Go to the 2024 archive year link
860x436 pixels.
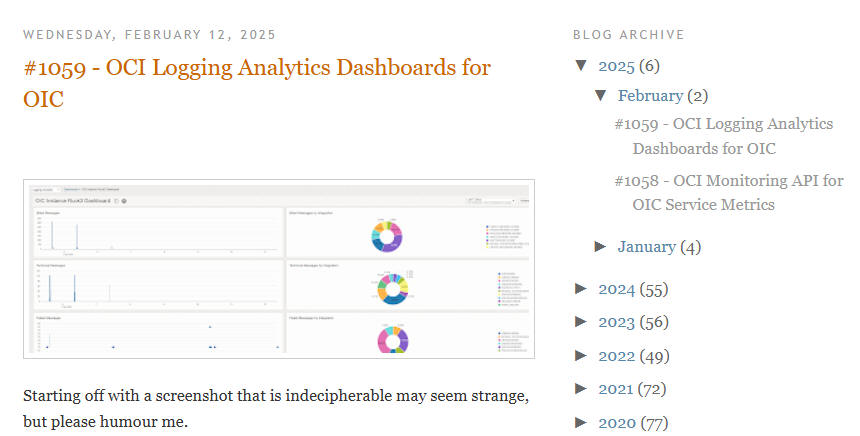616,289
